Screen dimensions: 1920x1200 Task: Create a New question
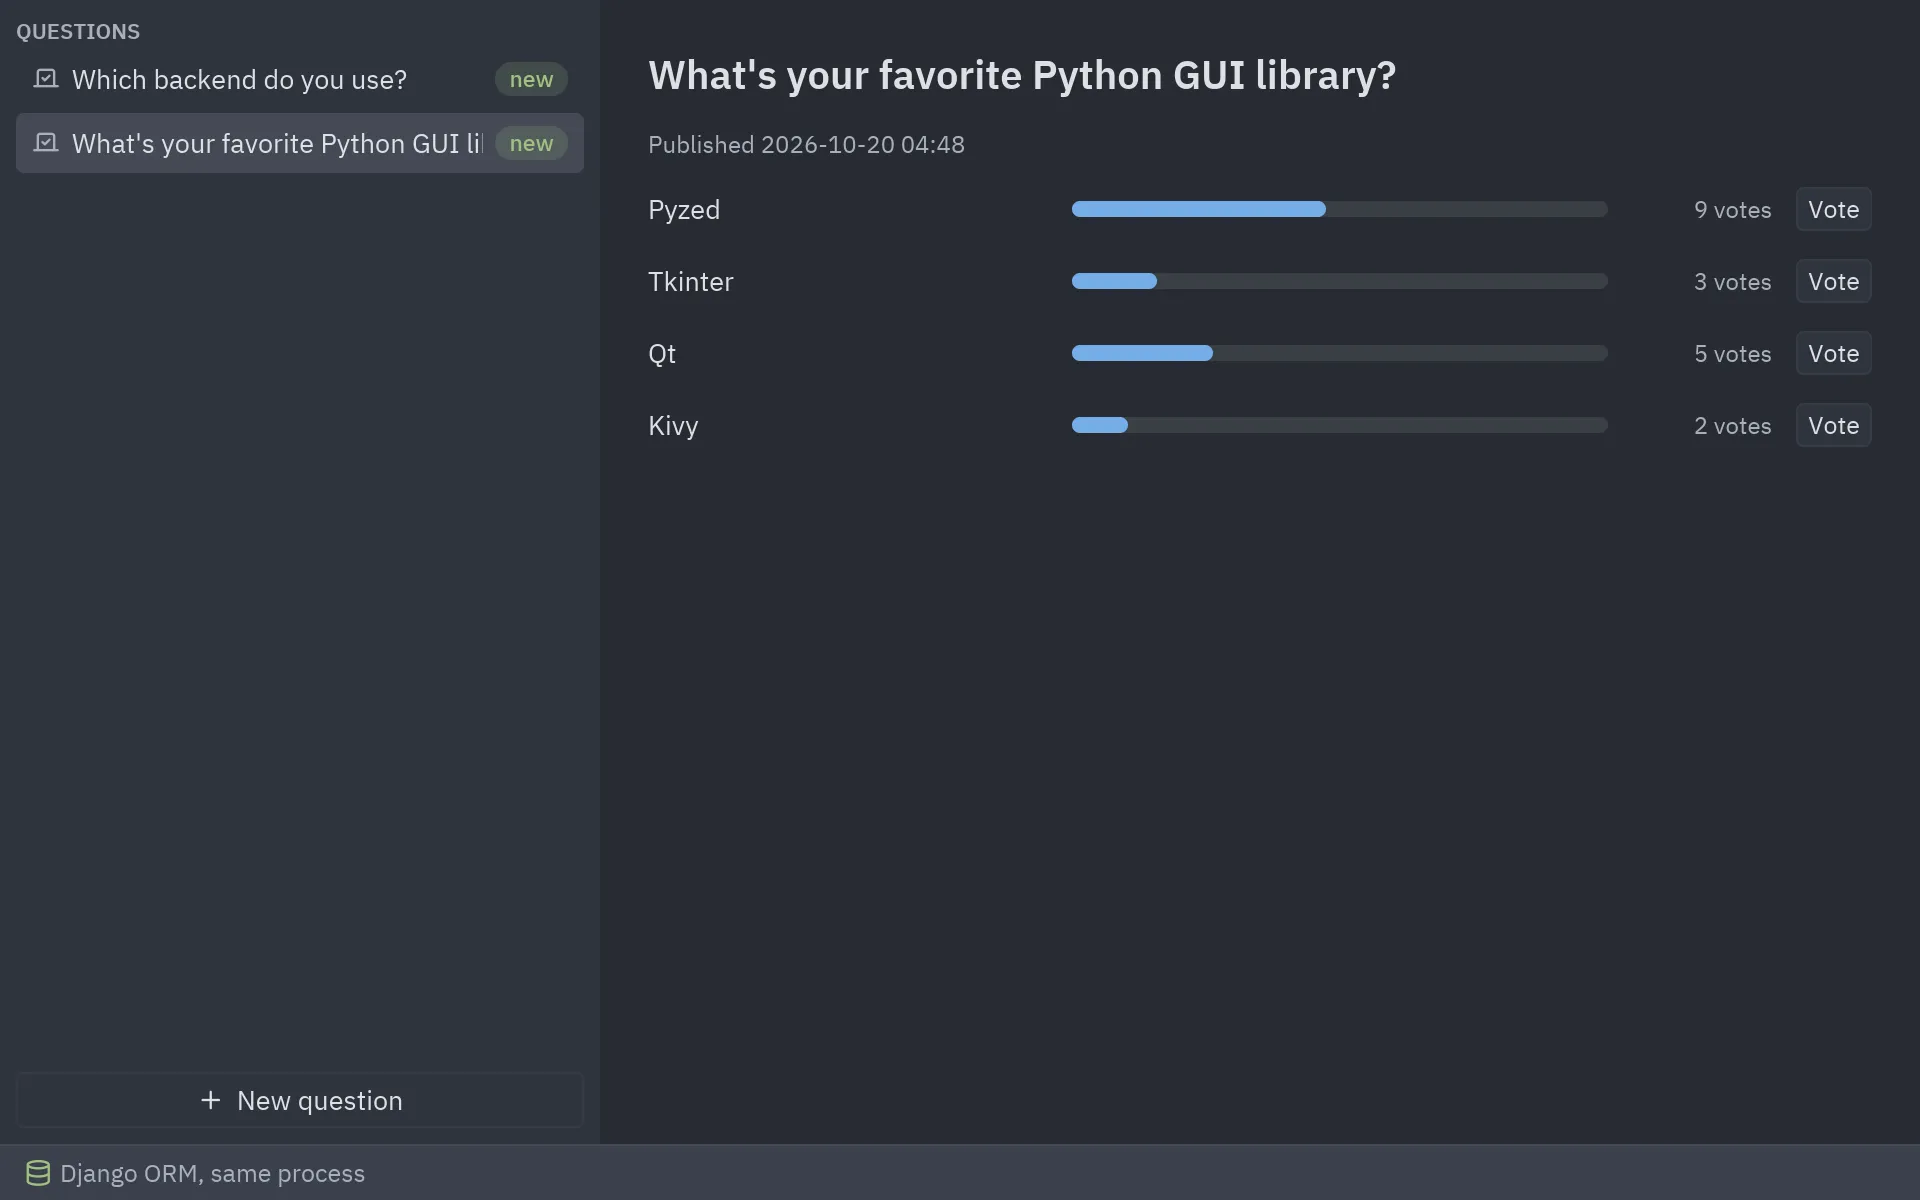click(300, 1100)
